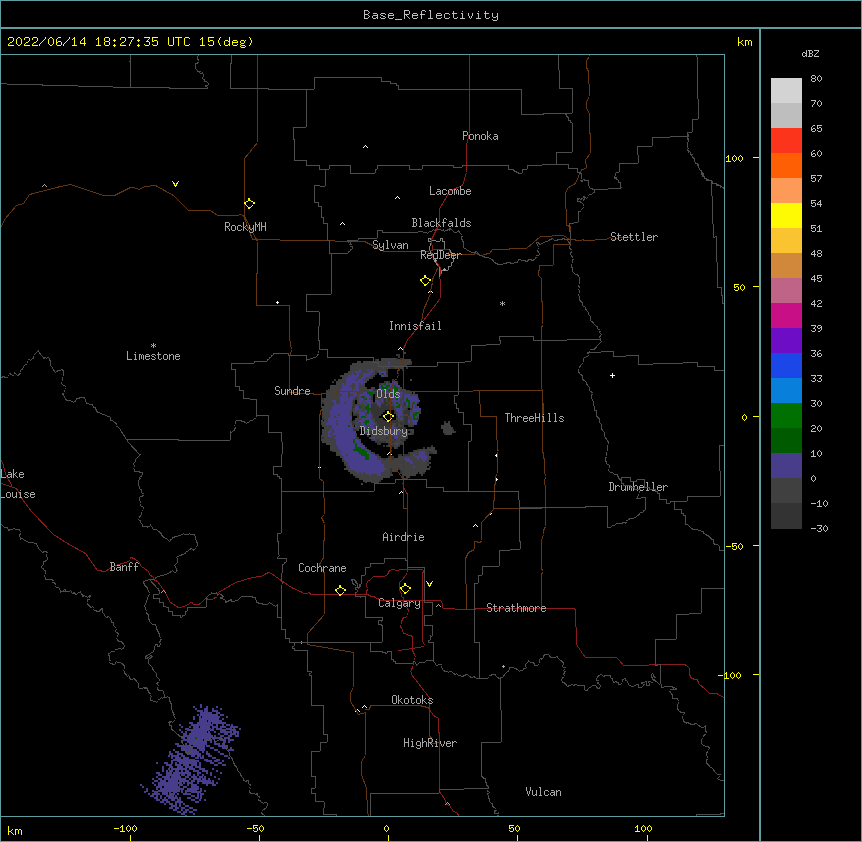
Task: Click the yellow diamond marker near RockyMH
Action: tap(249, 204)
